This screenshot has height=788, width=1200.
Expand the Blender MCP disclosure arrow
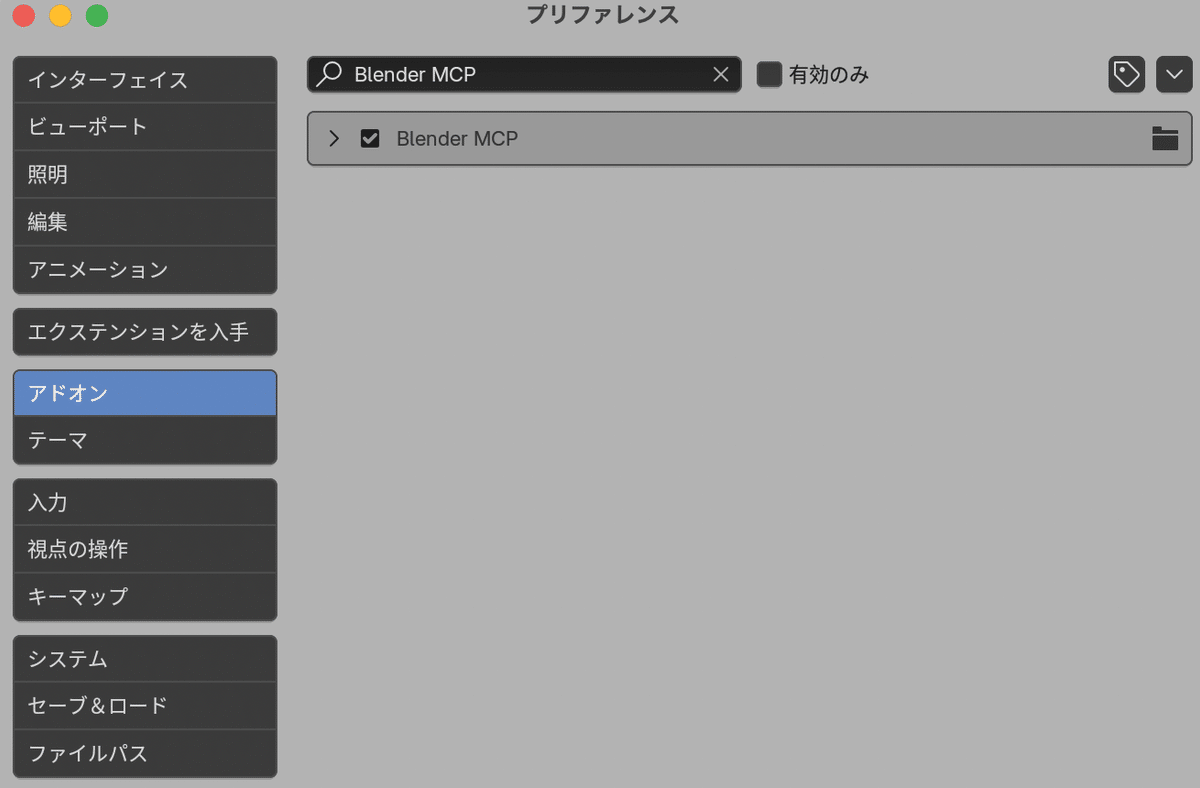(334, 138)
